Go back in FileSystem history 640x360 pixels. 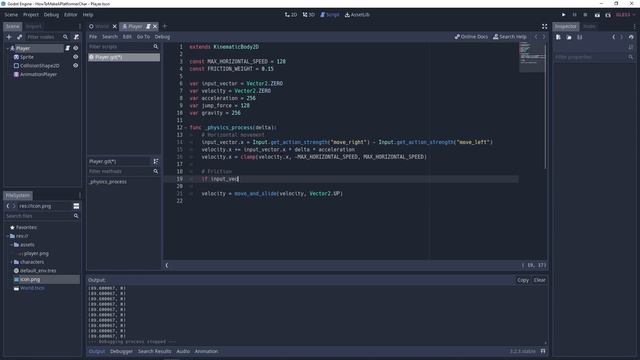(8, 206)
